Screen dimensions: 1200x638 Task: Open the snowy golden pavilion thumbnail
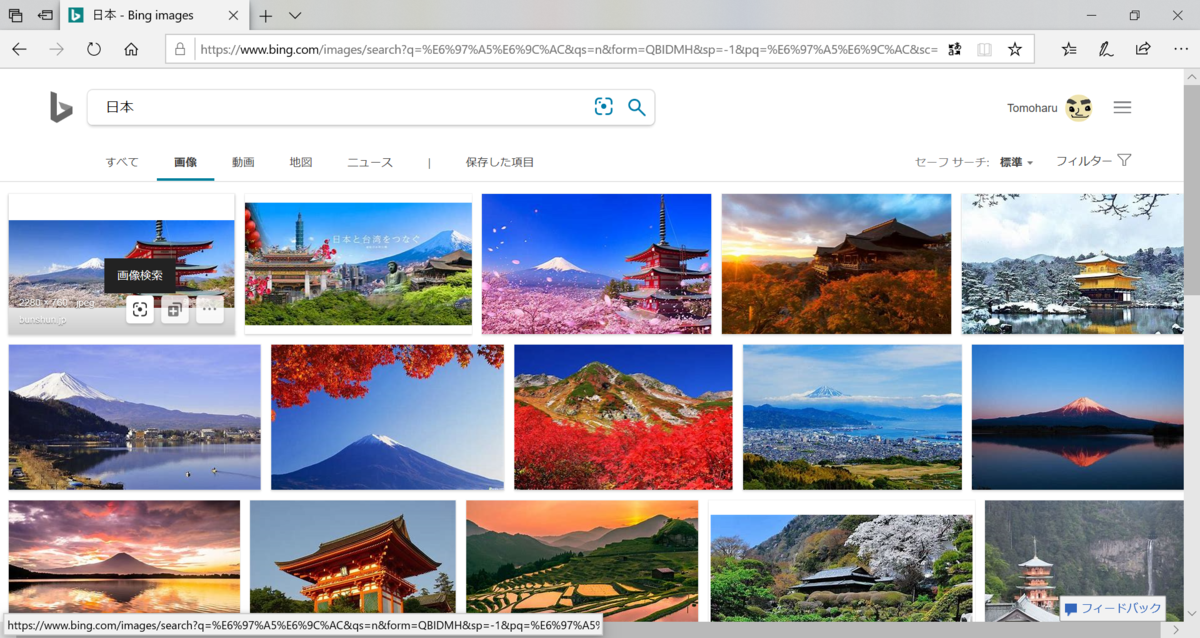[x=1072, y=264]
